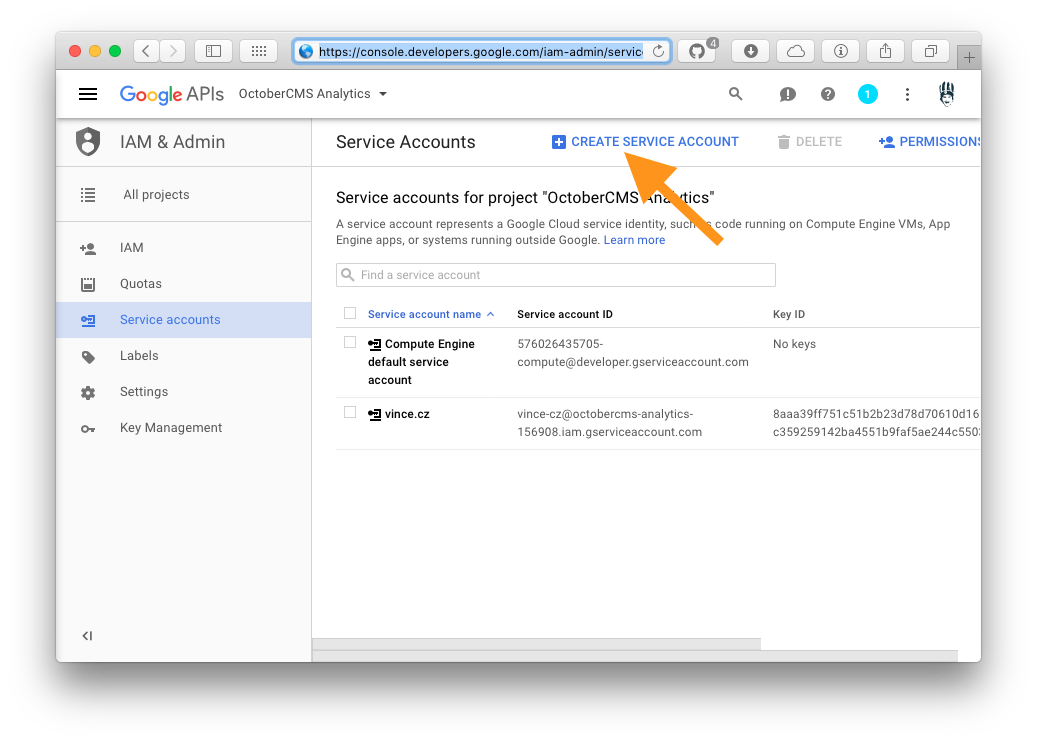Screen dimensions: 1037x742
Task: Select All projects in the sidebar
Action: [183, 194]
